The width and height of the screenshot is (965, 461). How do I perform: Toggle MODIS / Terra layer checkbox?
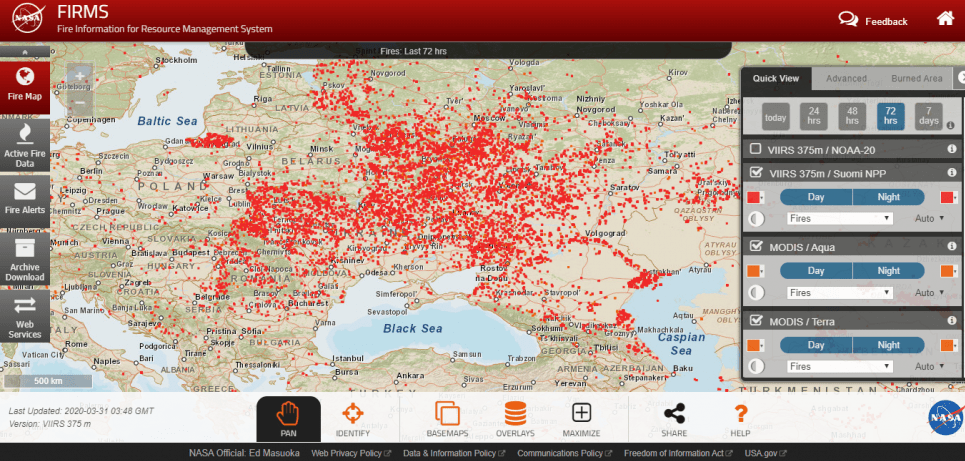click(757, 321)
